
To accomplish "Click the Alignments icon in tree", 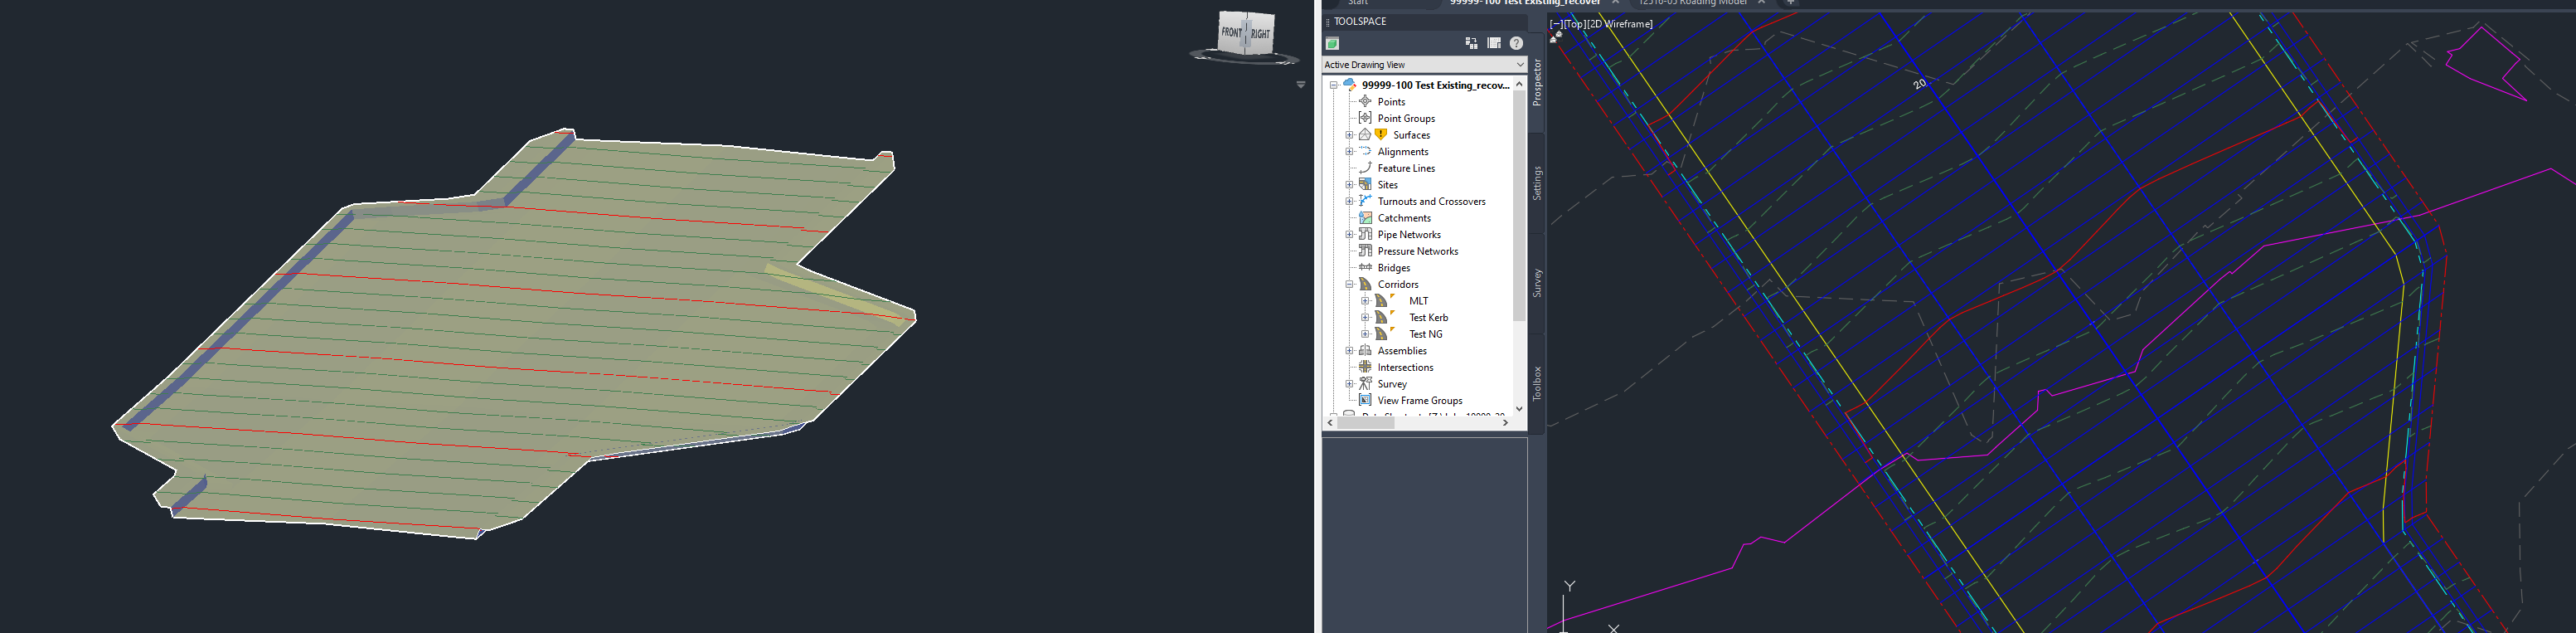I will [1365, 151].
